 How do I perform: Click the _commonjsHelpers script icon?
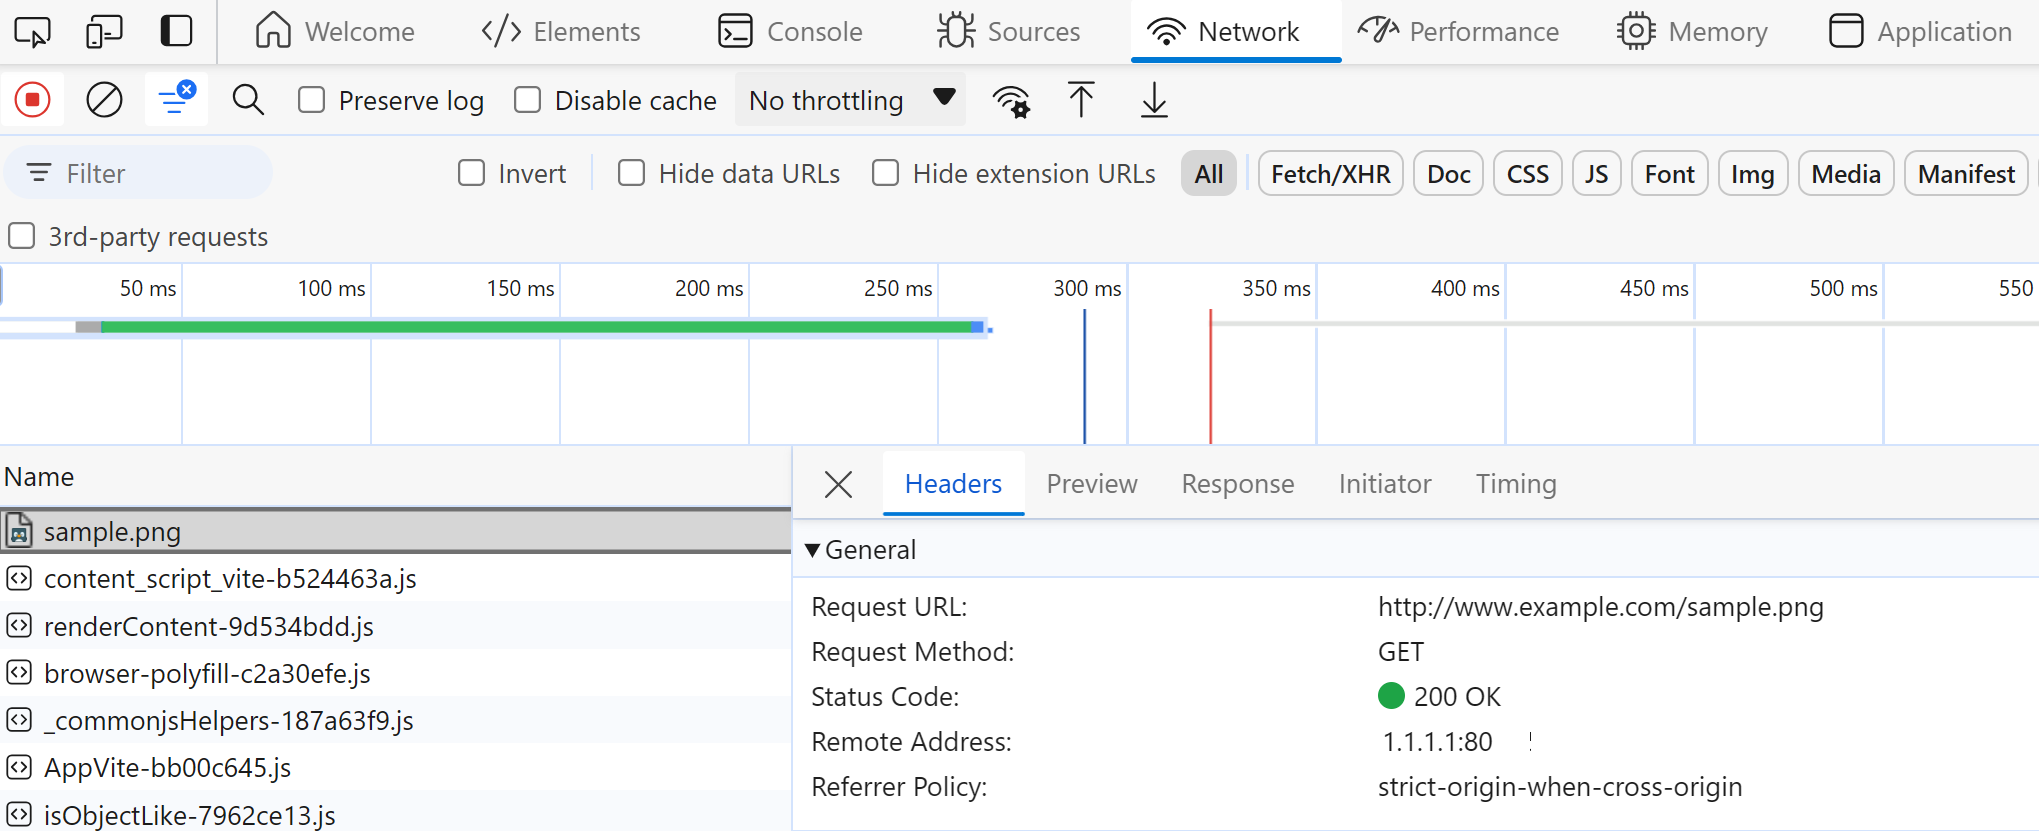pos(19,720)
